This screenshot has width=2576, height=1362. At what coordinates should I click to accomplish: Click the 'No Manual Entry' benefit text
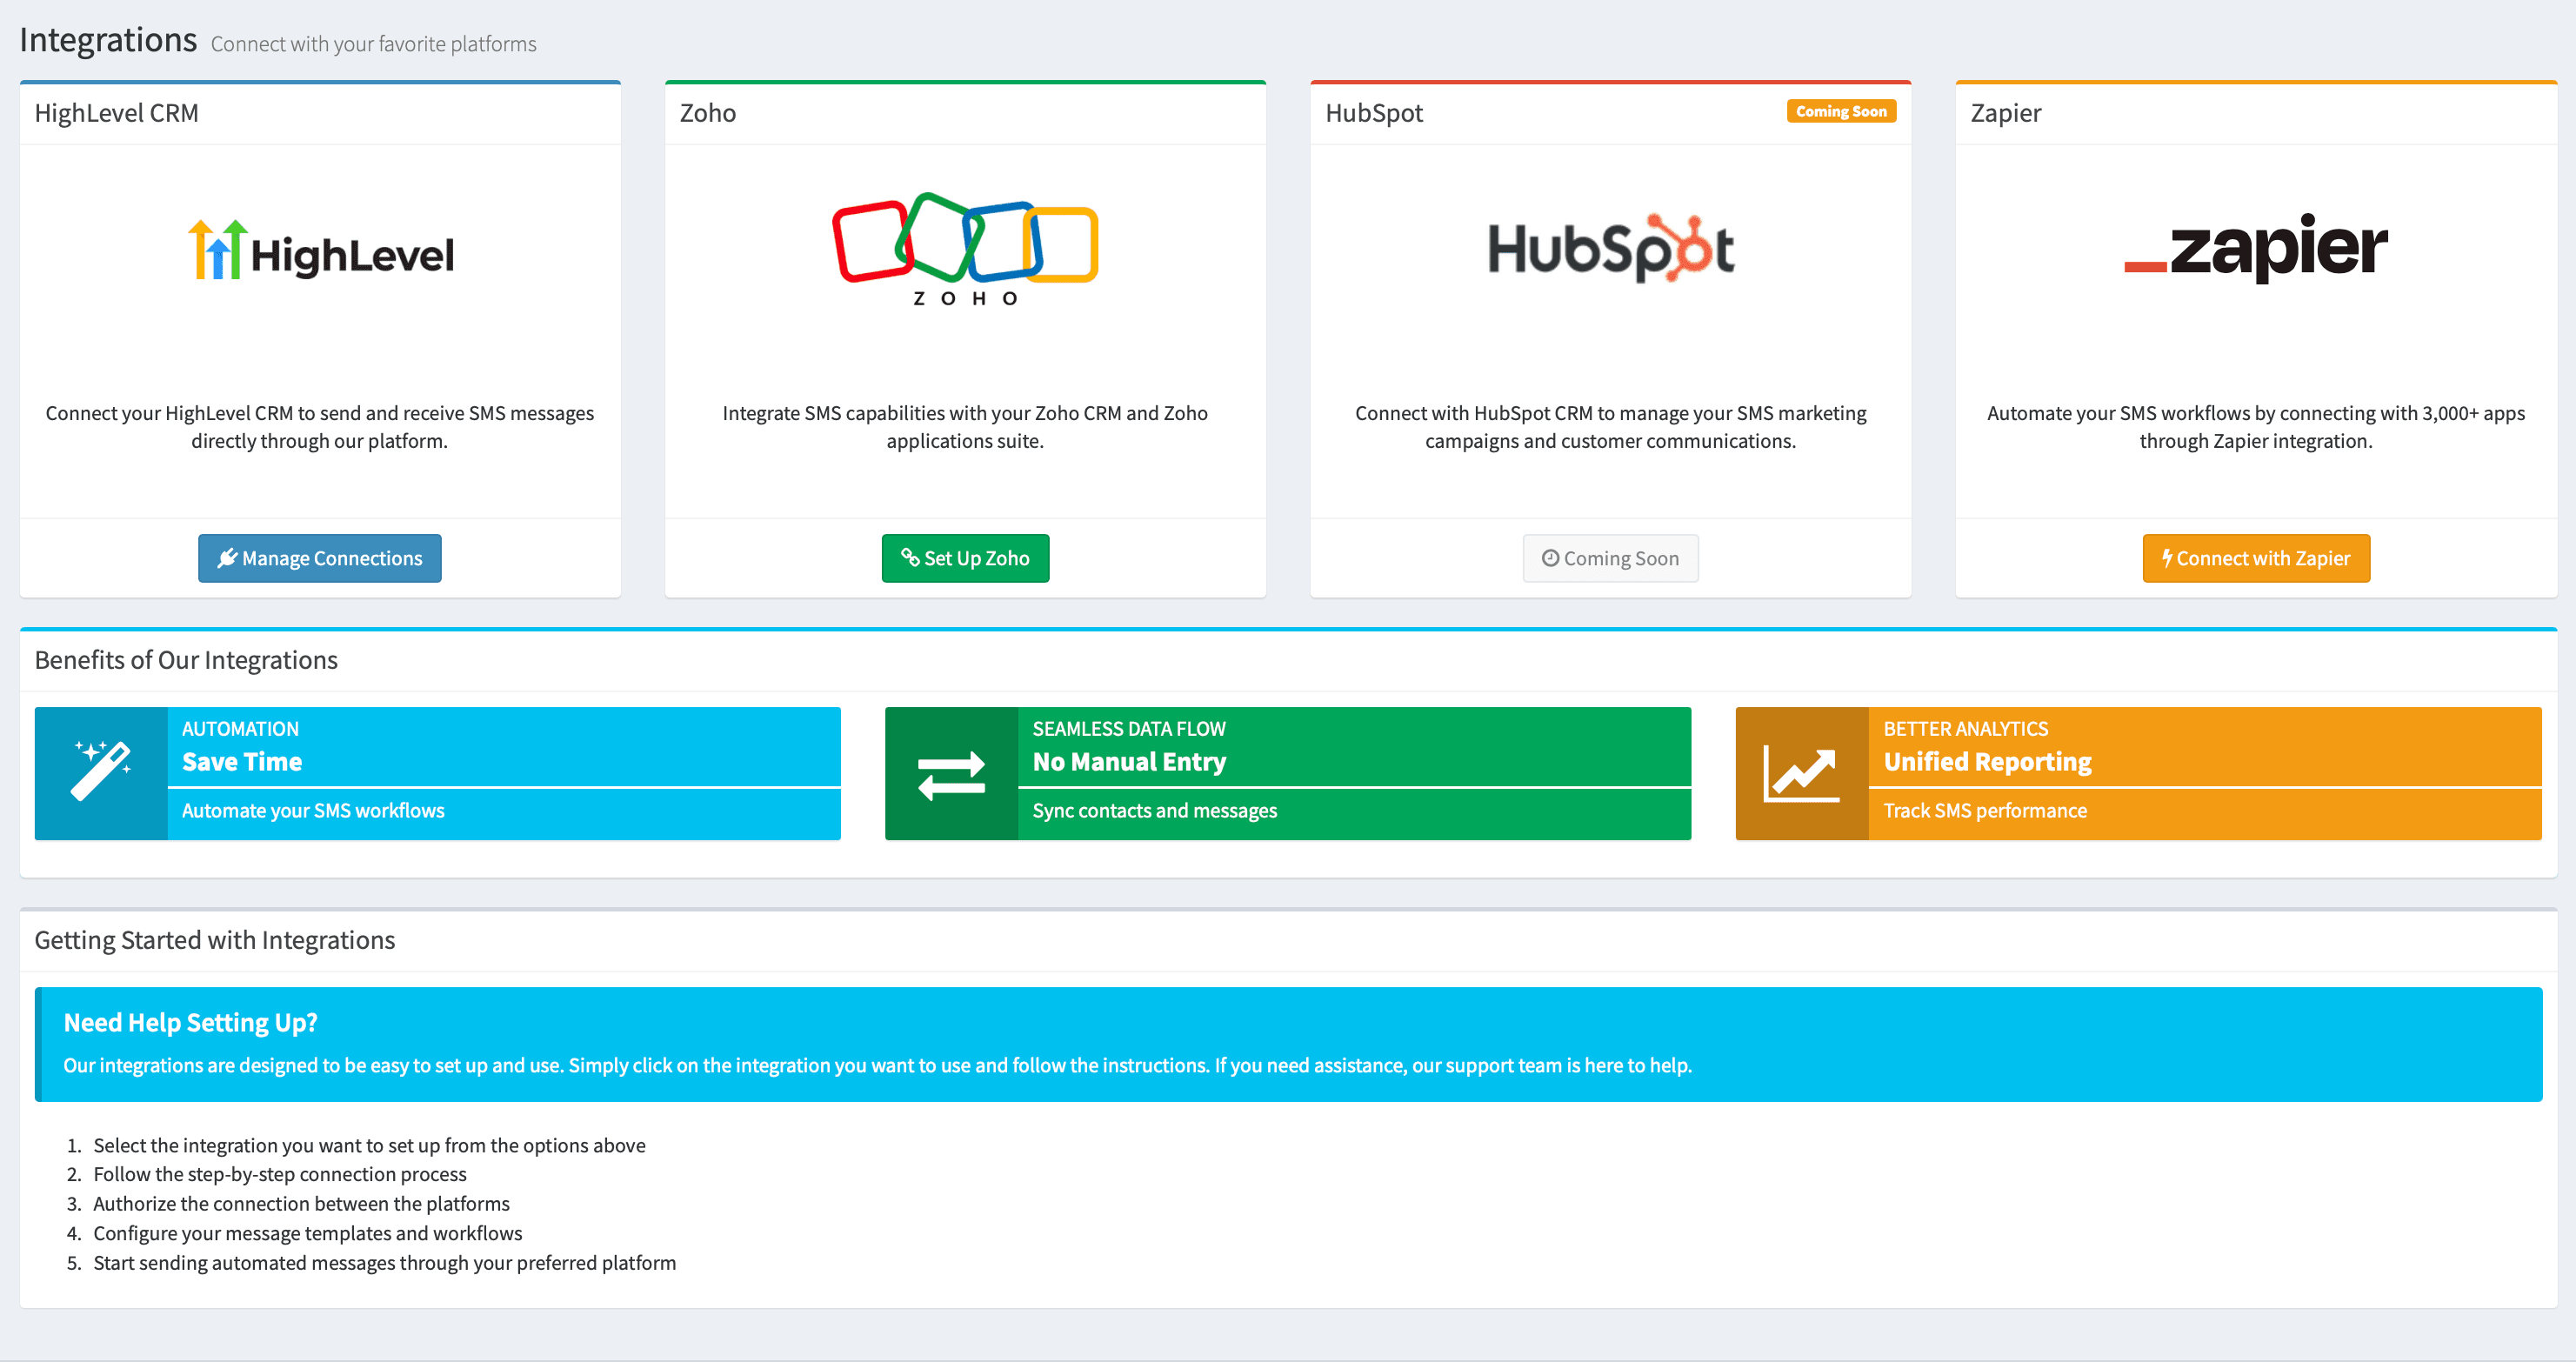click(1129, 762)
